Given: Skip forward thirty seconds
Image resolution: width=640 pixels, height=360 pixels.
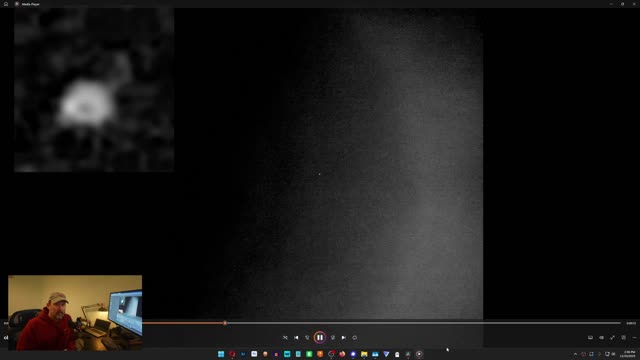Looking at the screenshot, I should point(333,338).
